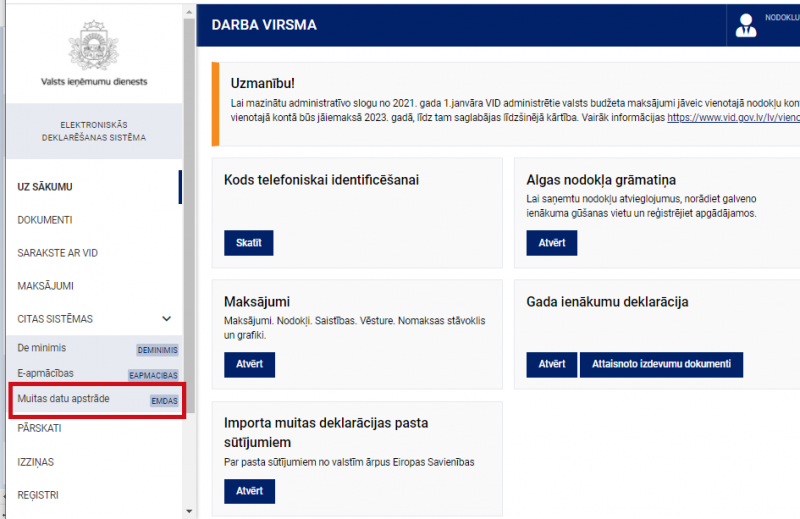Select SARAKSTE AR VID menu item
800x519 pixels.
tap(57, 253)
